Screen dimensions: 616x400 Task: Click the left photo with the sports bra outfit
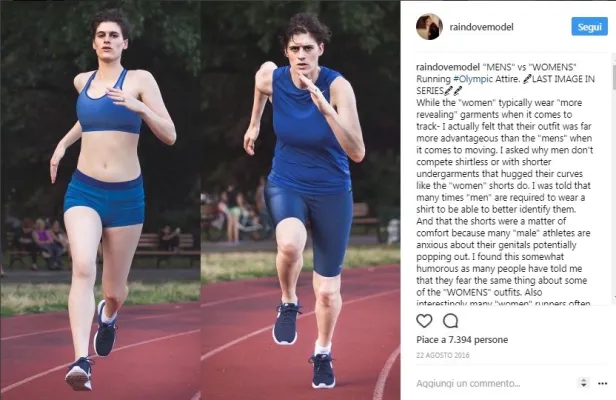[101, 200]
